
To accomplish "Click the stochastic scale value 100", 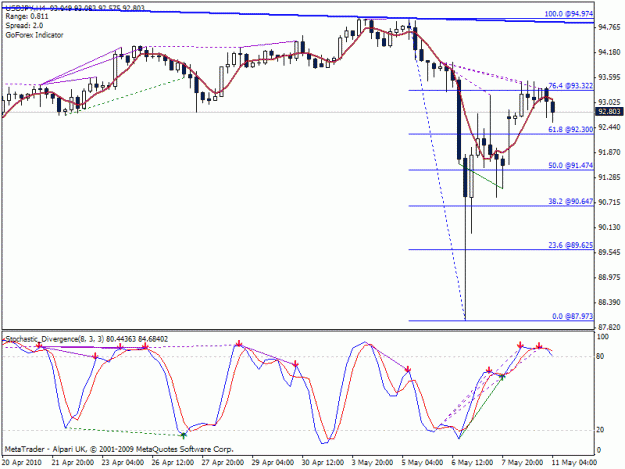I will pyautogui.click(x=602, y=337).
